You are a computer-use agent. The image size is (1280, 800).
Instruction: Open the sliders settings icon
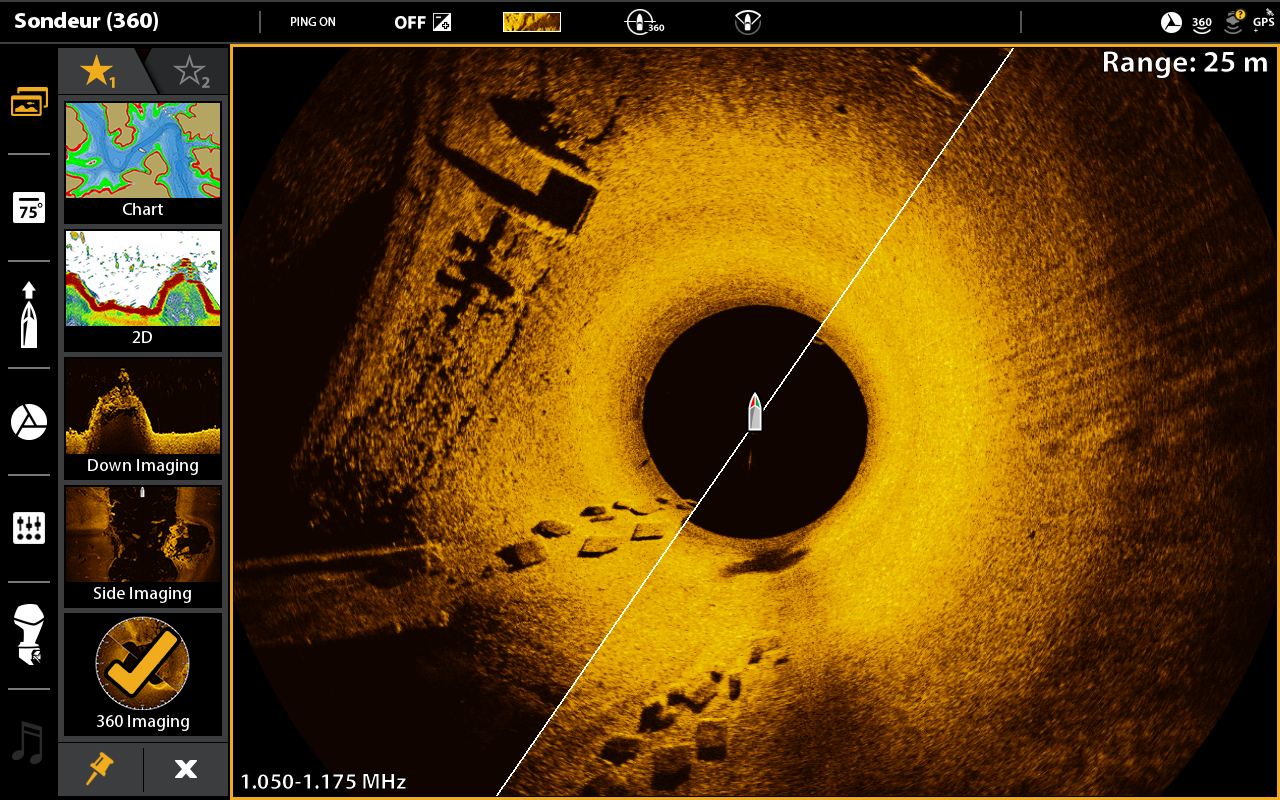pyautogui.click(x=29, y=528)
